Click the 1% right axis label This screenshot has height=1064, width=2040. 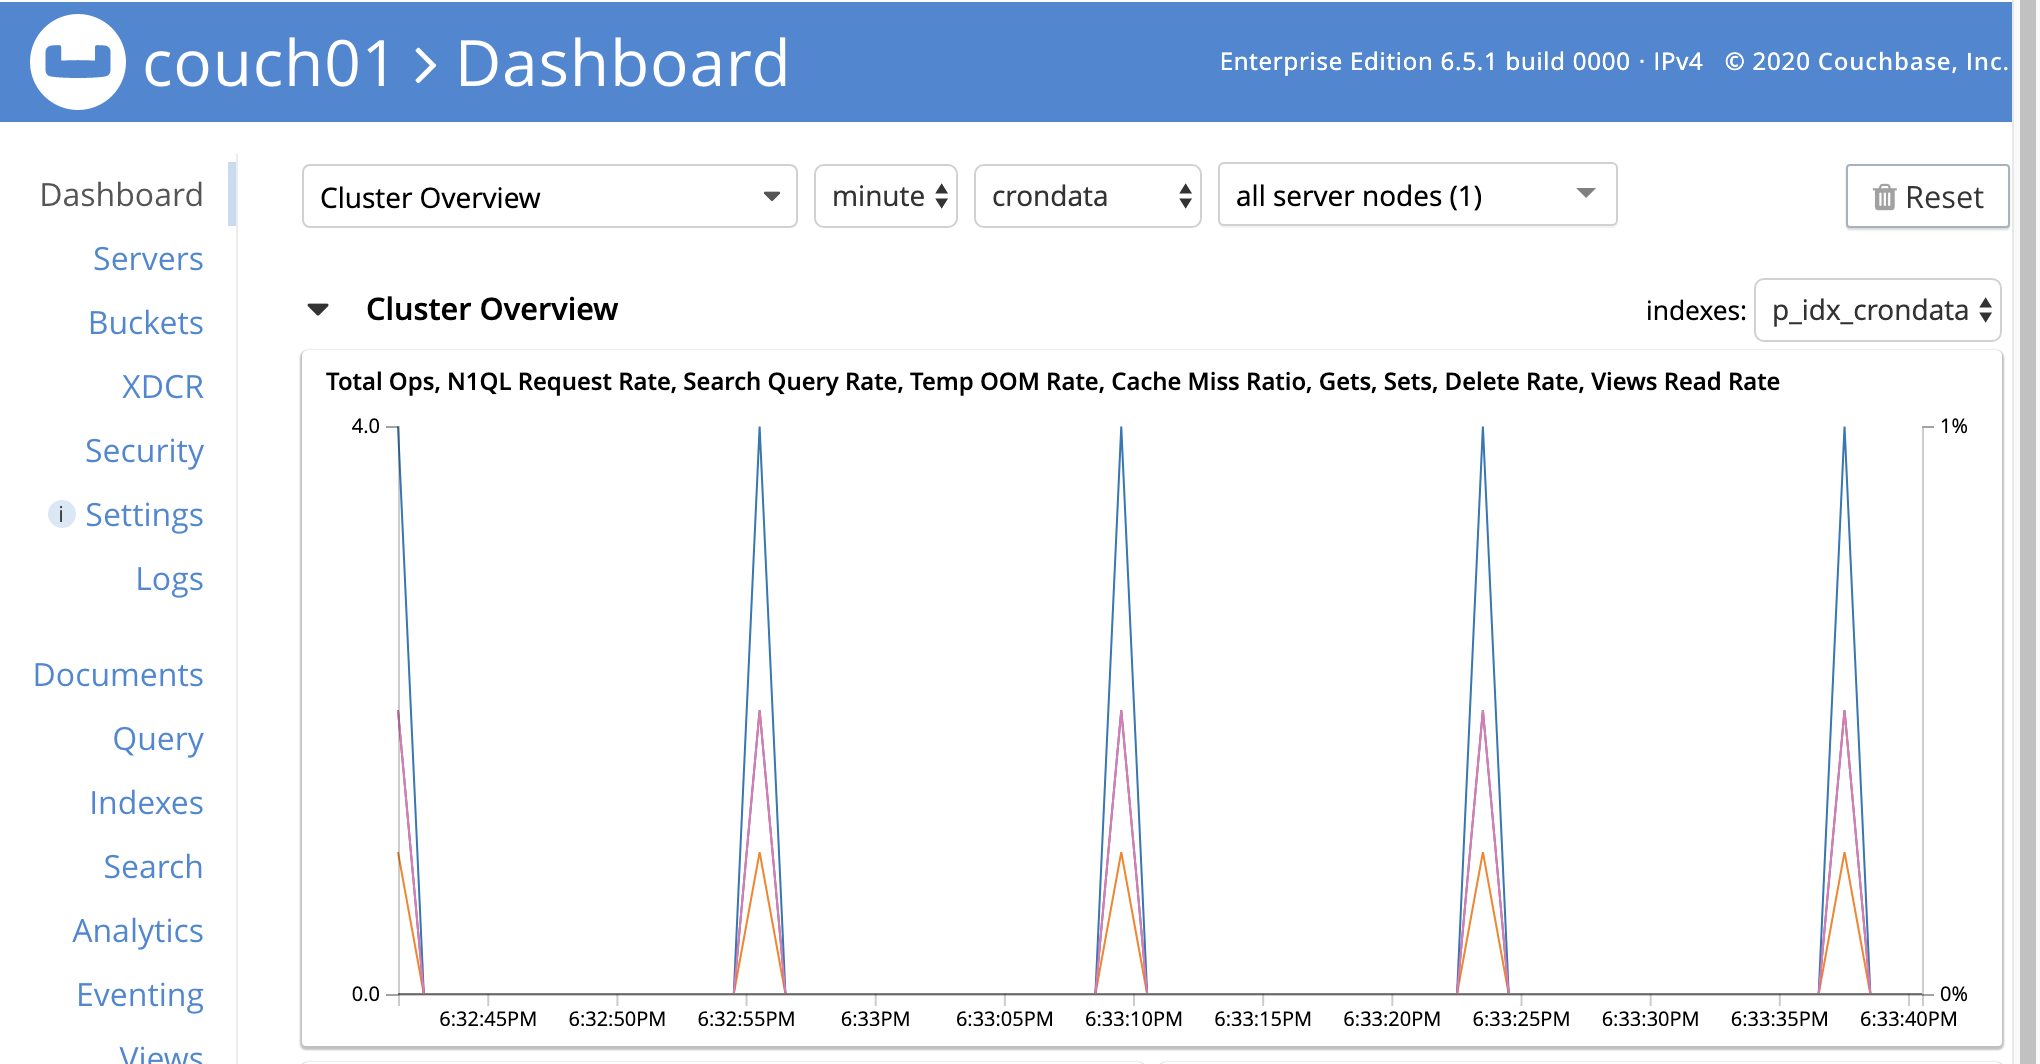click(x=1954, y=426)
